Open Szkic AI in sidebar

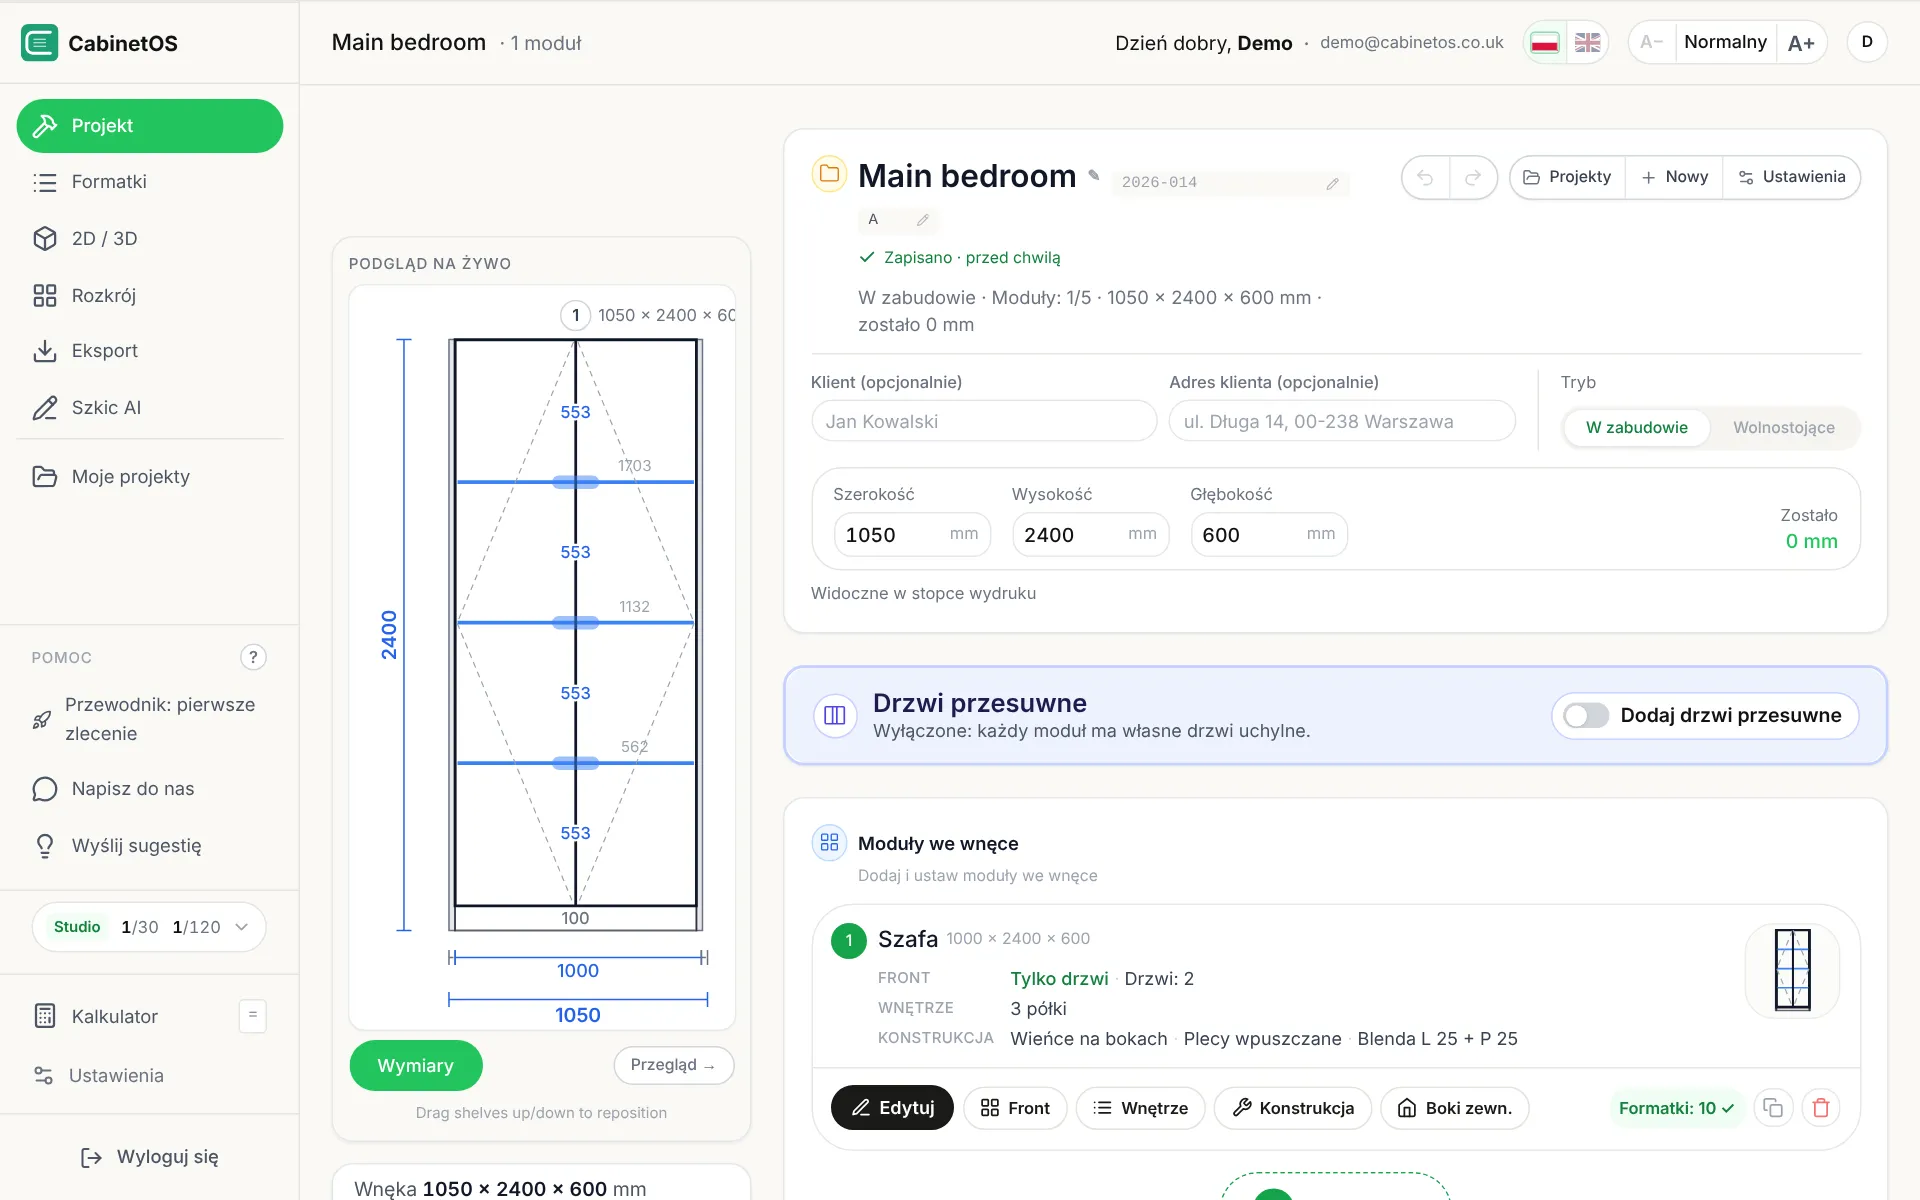(150, 408)
